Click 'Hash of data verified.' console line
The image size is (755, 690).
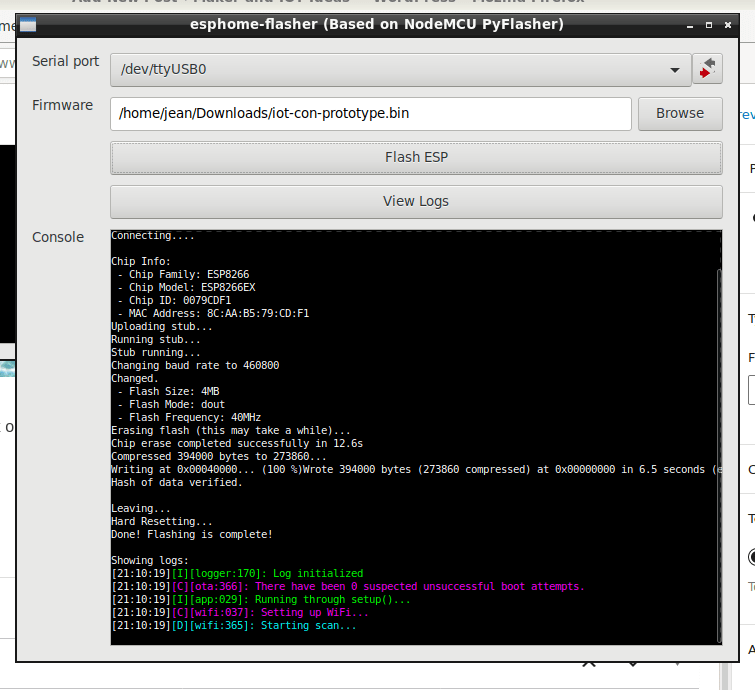tap(177, 482)
